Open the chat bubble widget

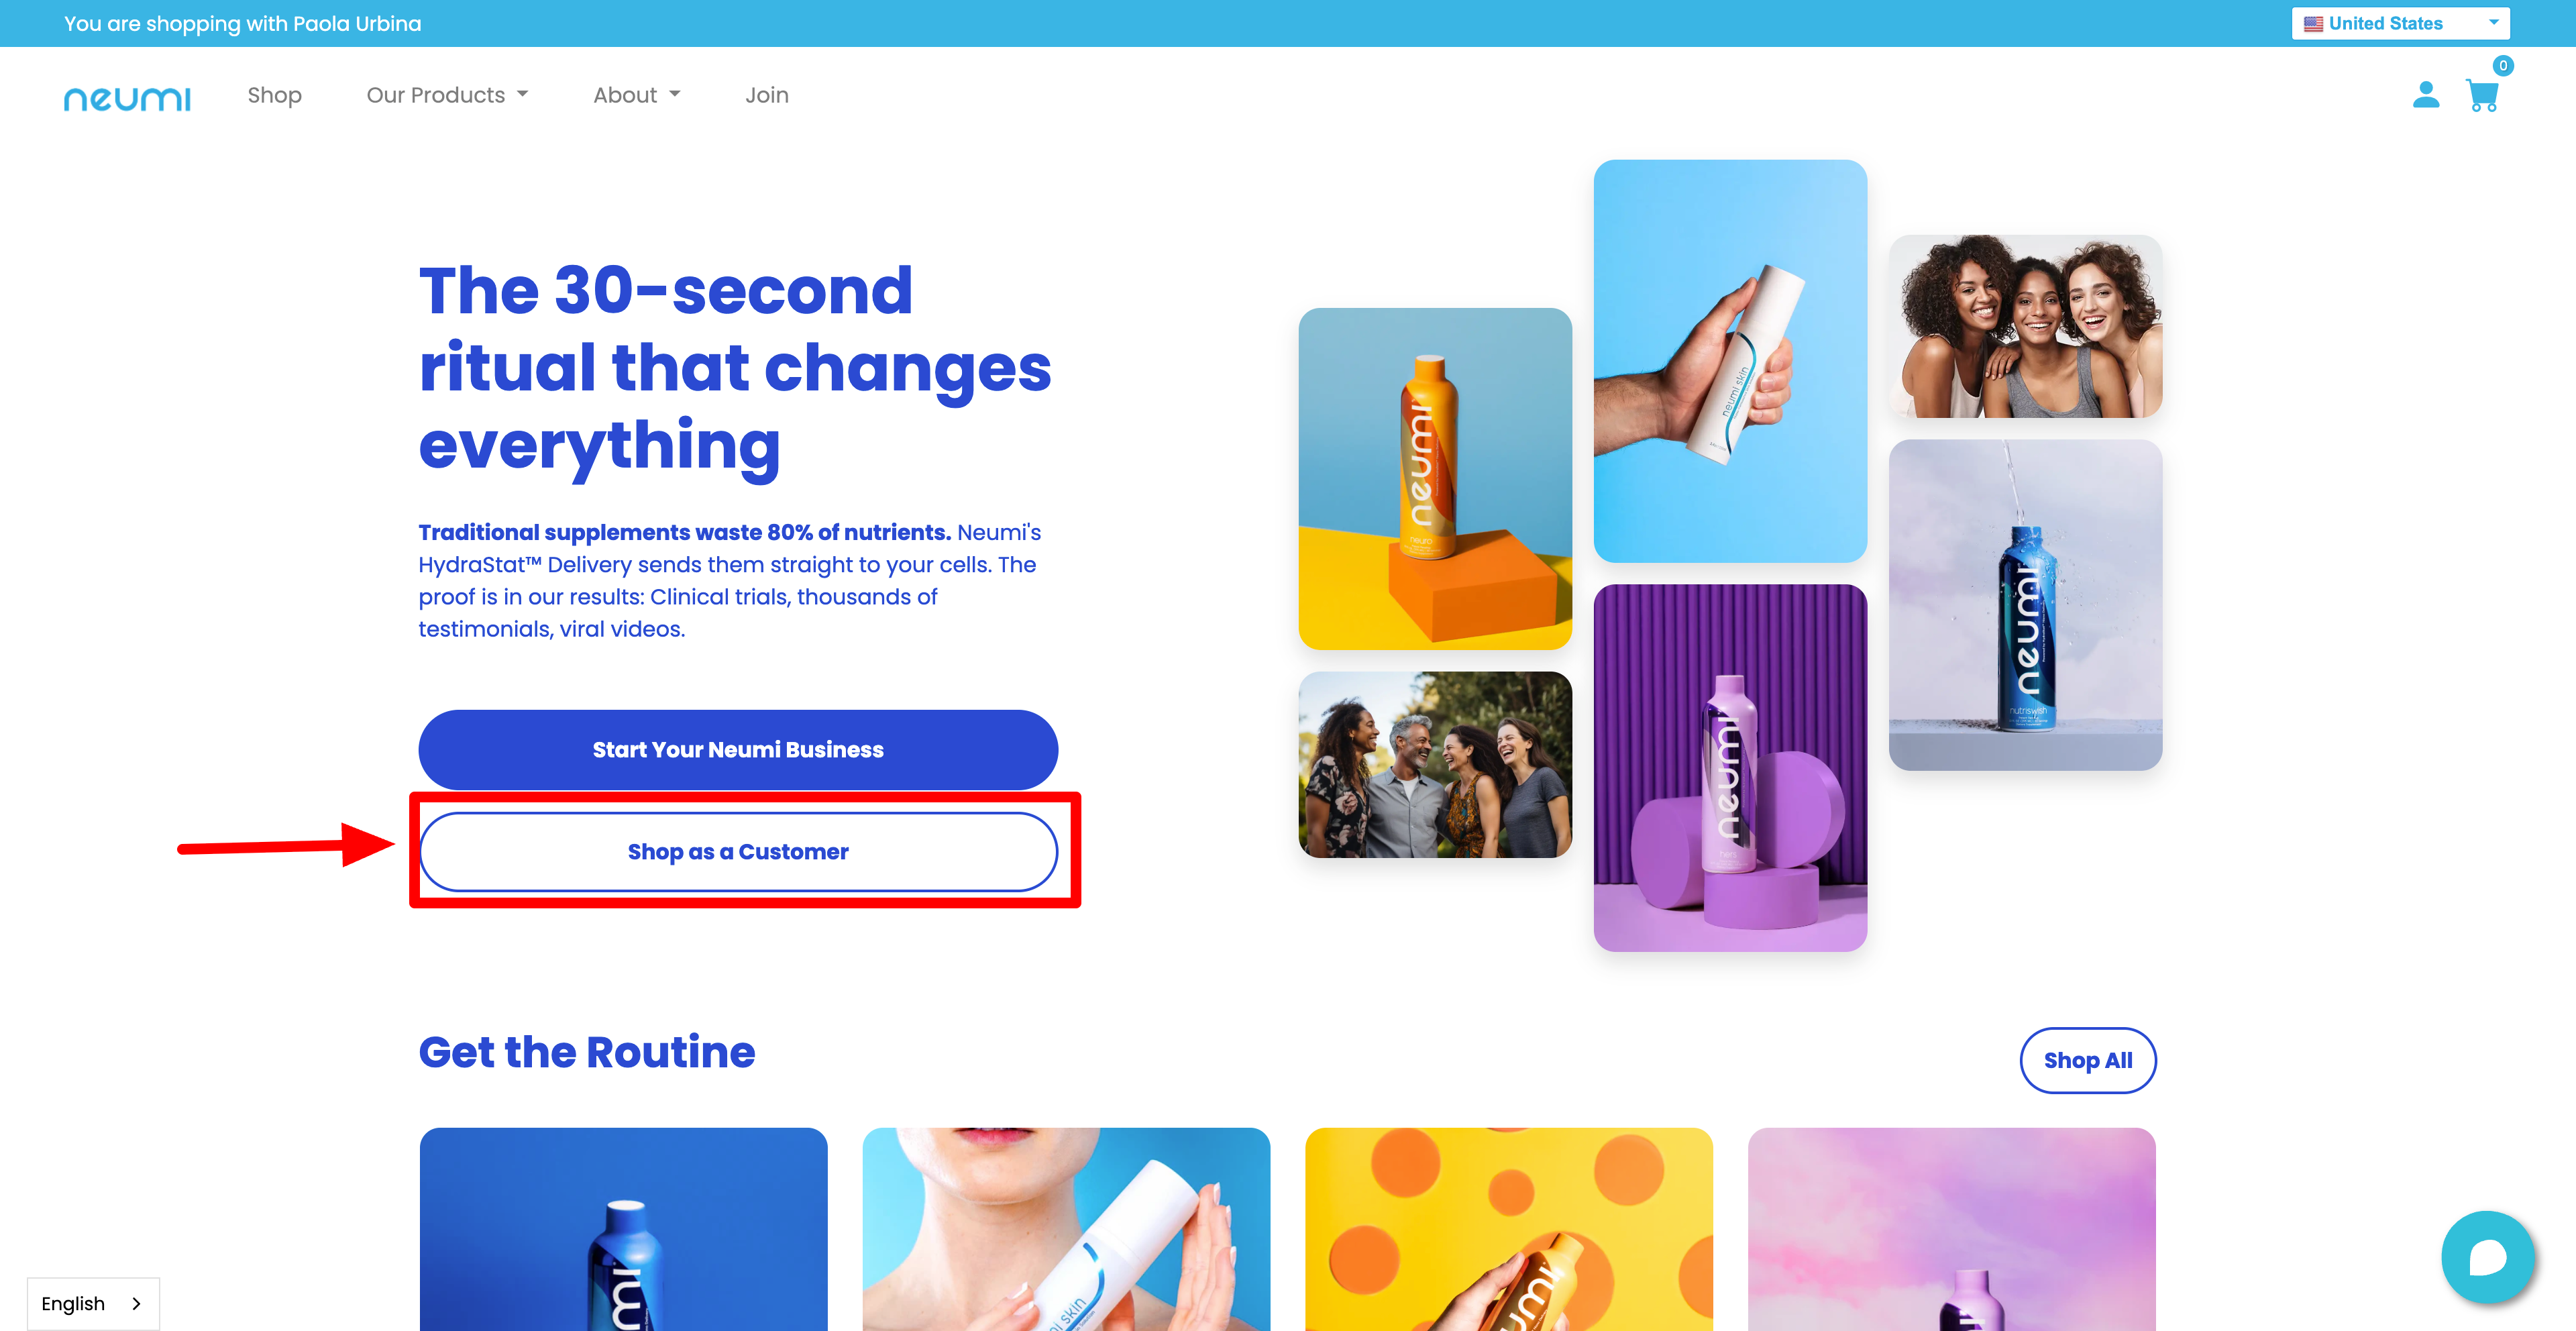click(x=2487, y=1257)
